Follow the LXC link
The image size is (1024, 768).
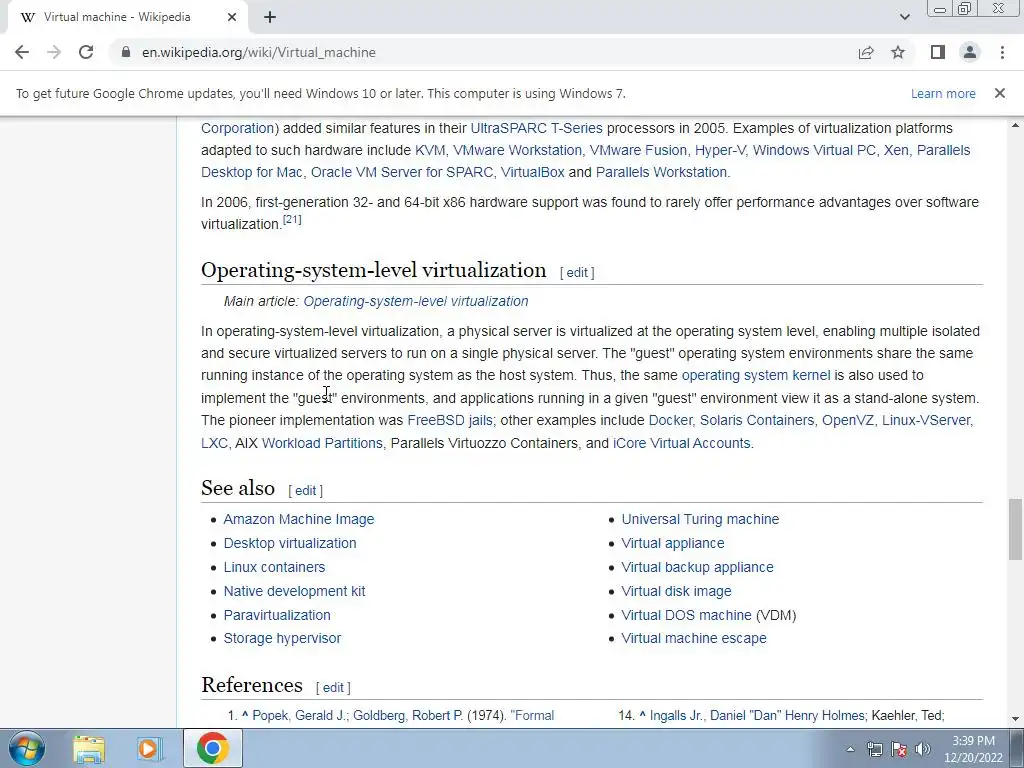coord(214,443)
